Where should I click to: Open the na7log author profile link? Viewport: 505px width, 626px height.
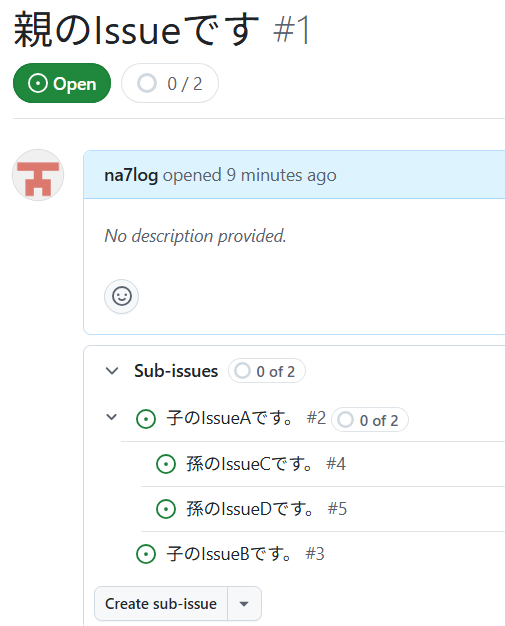[x=131, y=175]
